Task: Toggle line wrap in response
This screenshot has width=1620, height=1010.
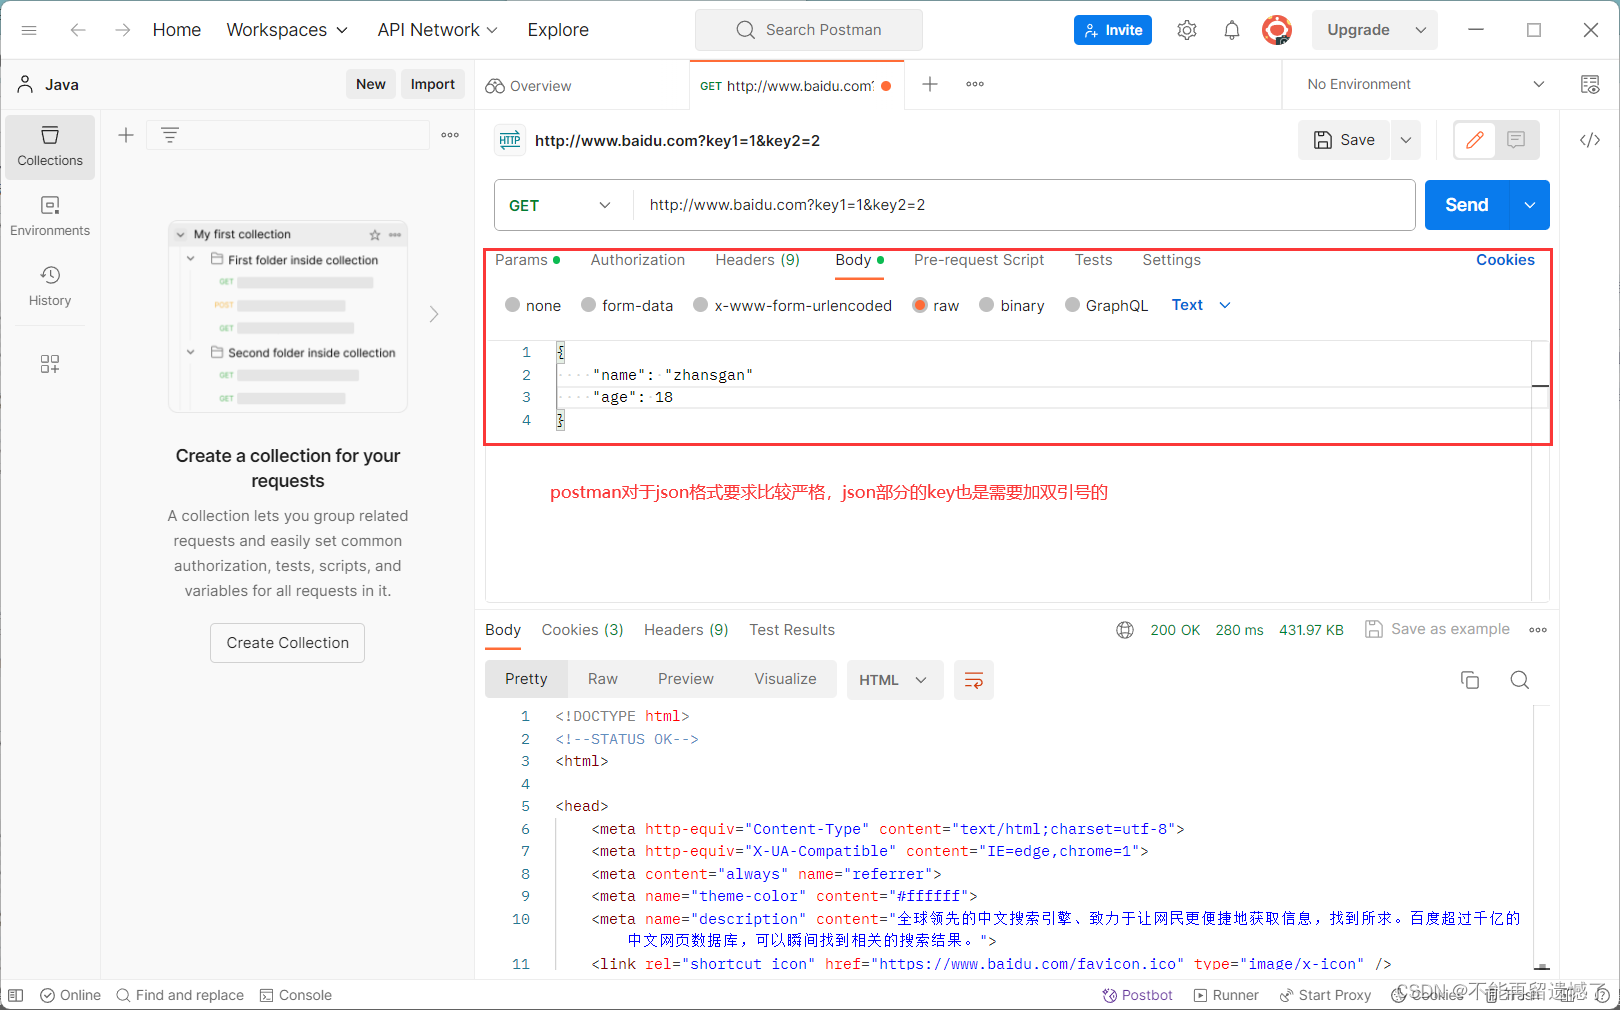Action: pyautogui.click(x=973, y=680)
